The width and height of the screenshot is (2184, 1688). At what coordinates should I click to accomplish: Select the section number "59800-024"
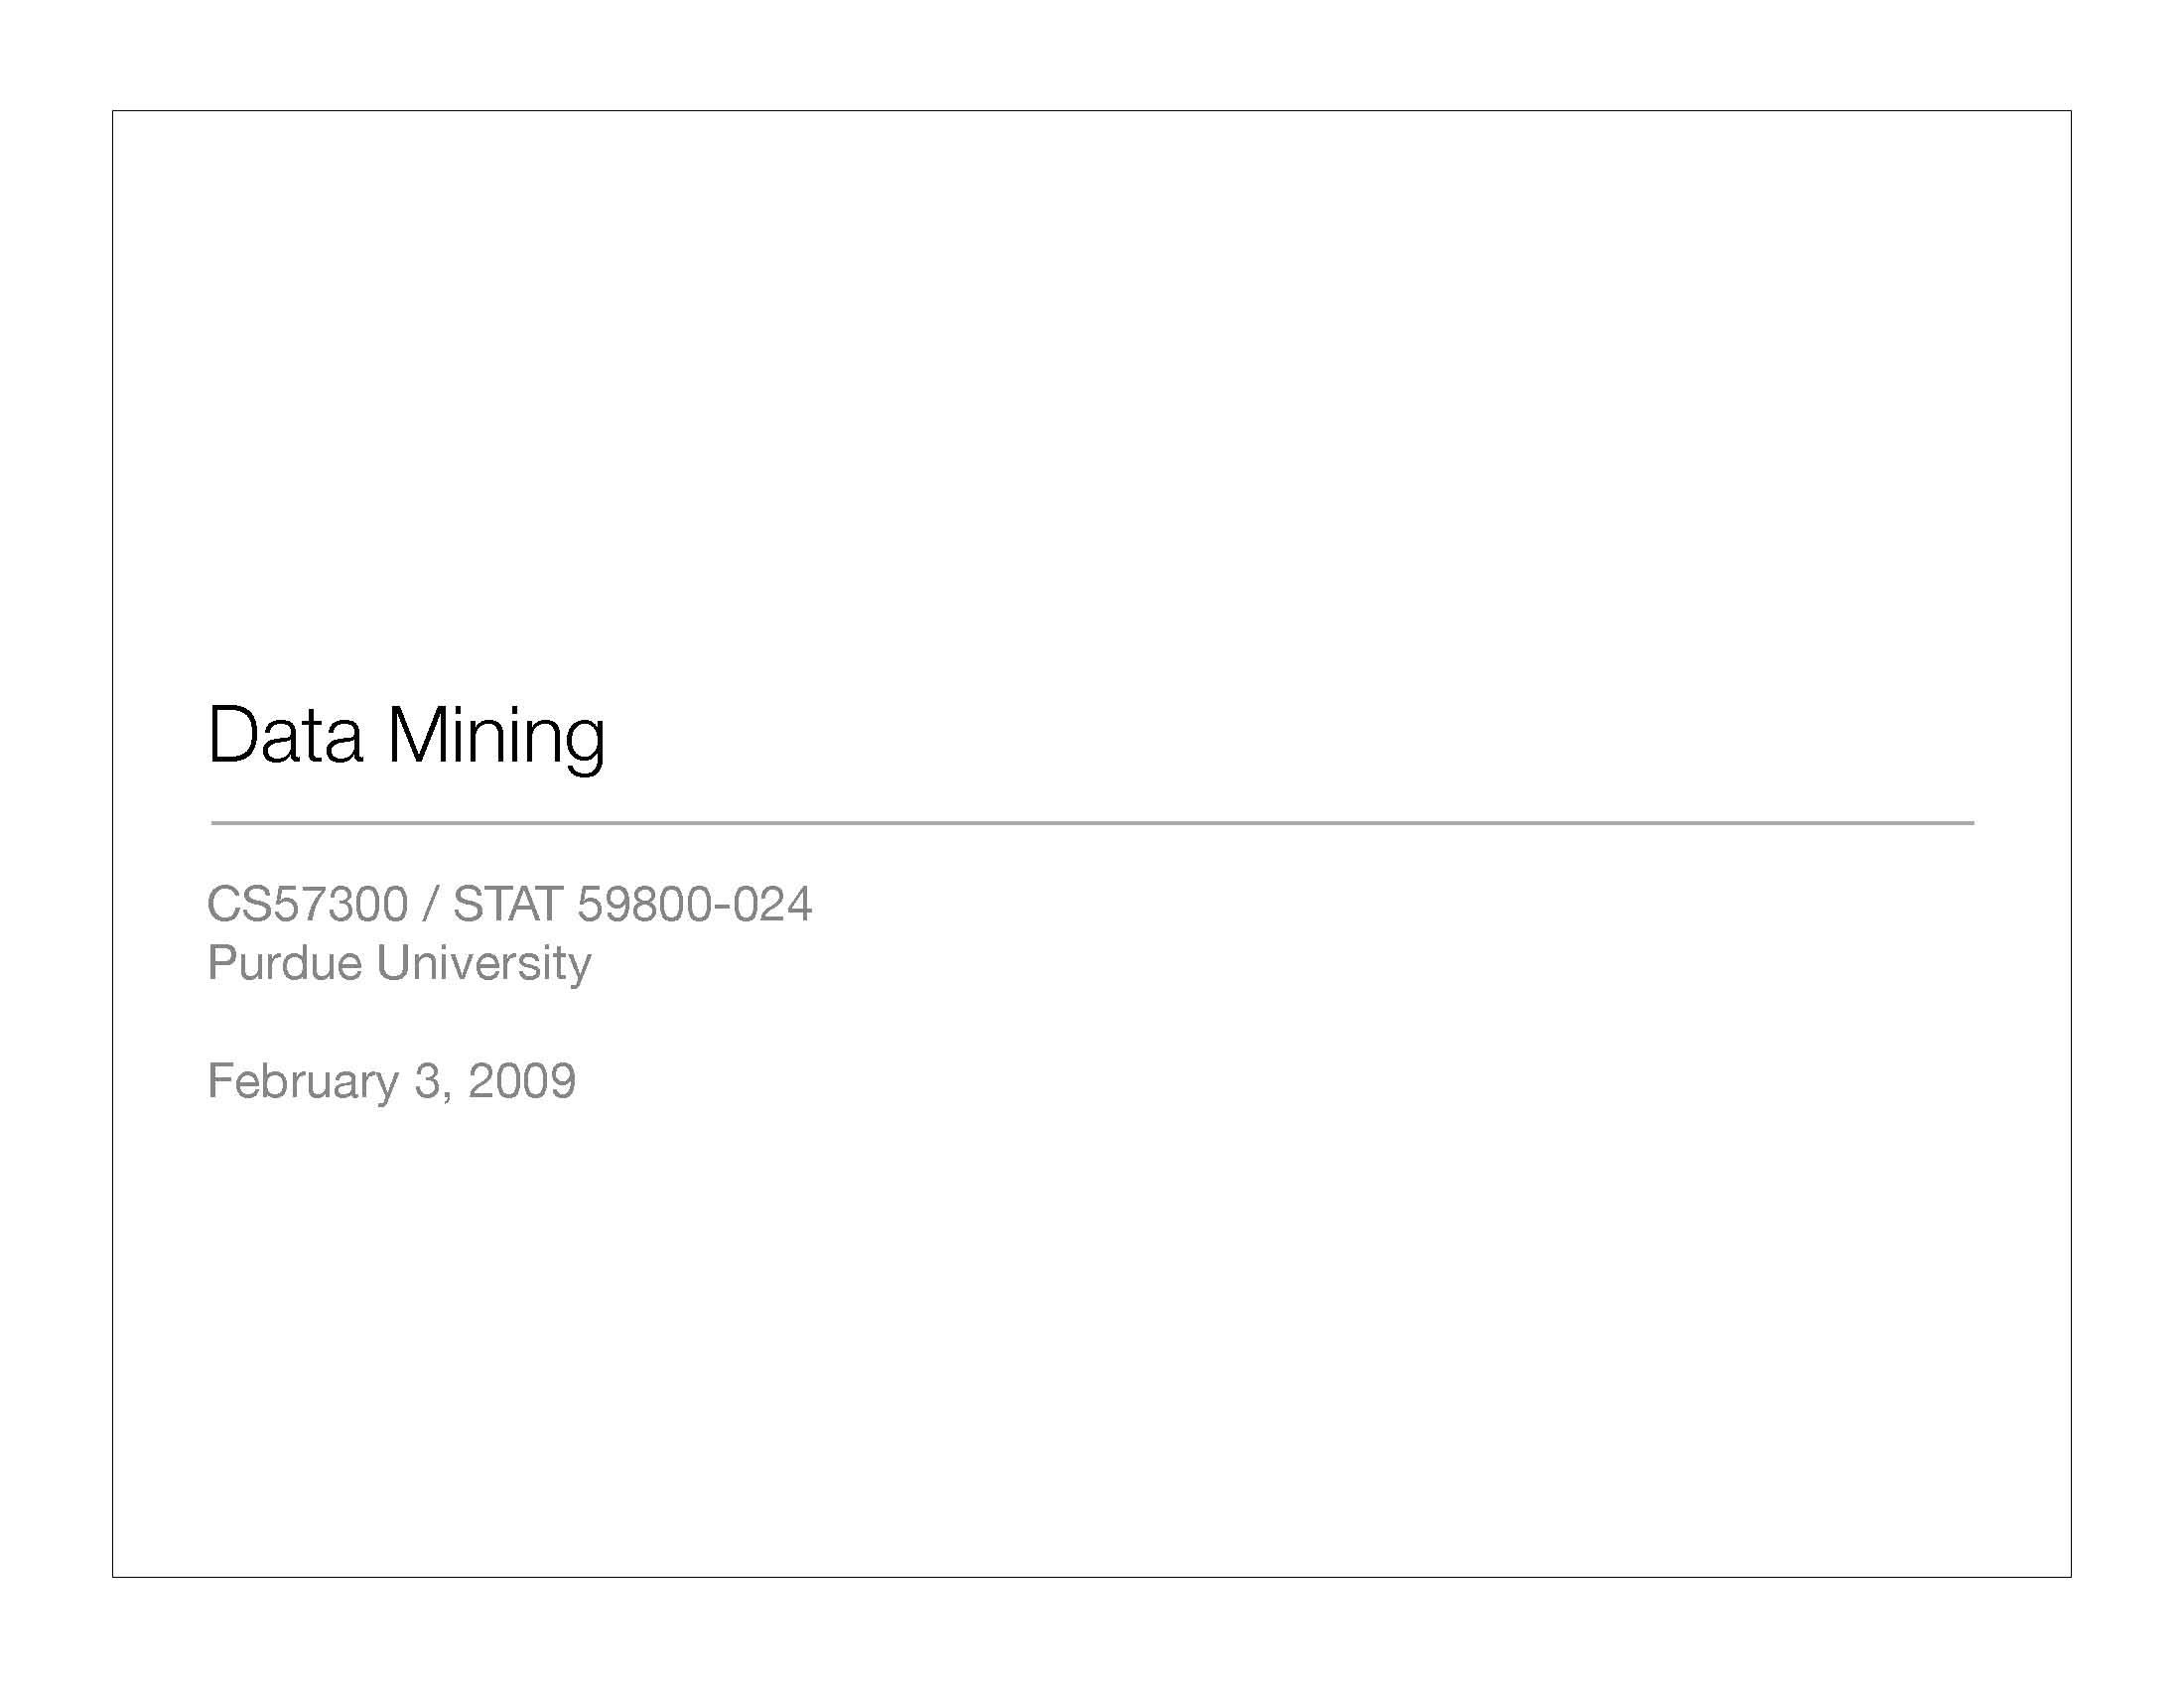tap(694, 904)
